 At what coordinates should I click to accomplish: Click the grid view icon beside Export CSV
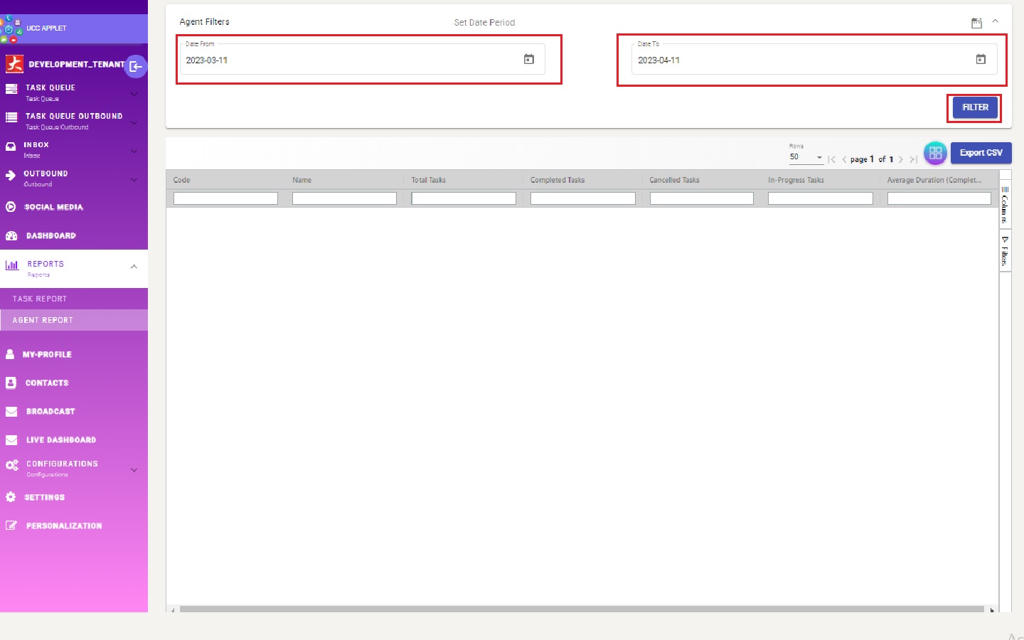[935, 153]
